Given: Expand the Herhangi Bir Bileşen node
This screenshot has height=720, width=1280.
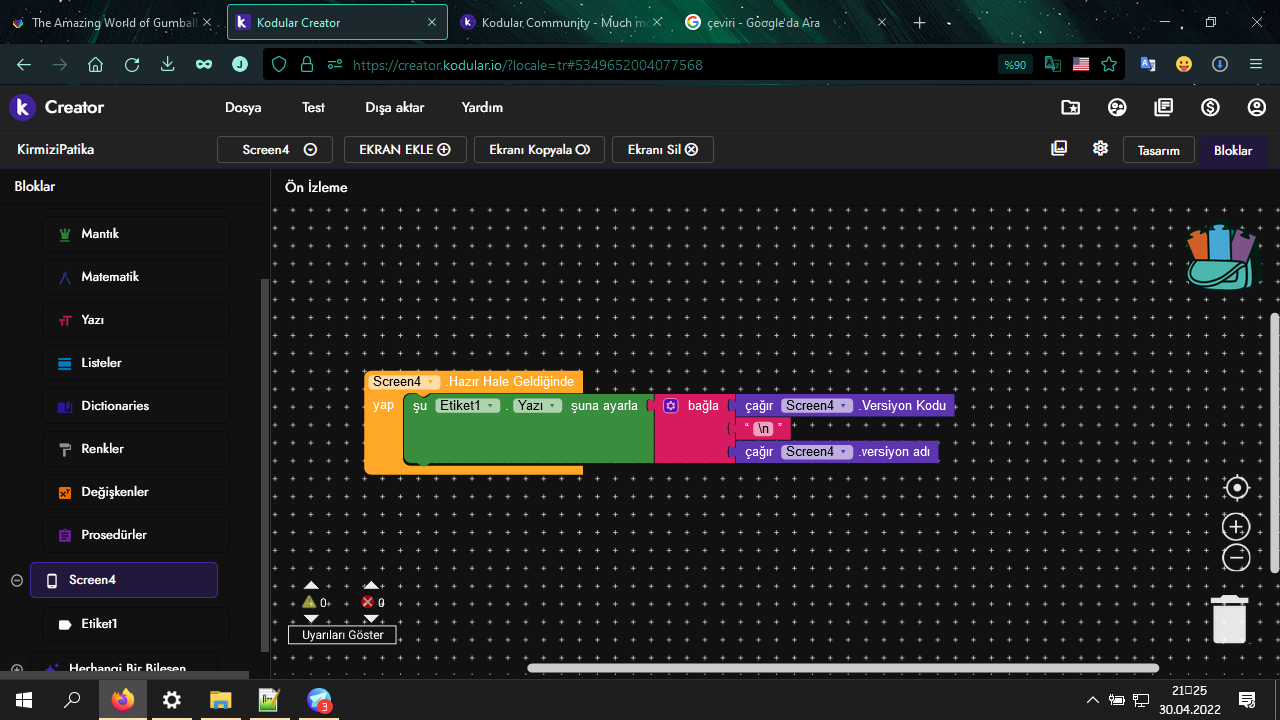Looking at the screenshot, I should tap(17, 669).
